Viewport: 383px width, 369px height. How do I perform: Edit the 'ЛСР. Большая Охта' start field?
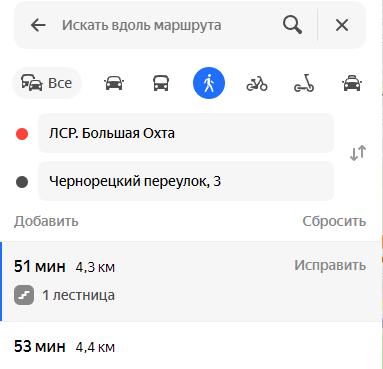tap(186, 133)
